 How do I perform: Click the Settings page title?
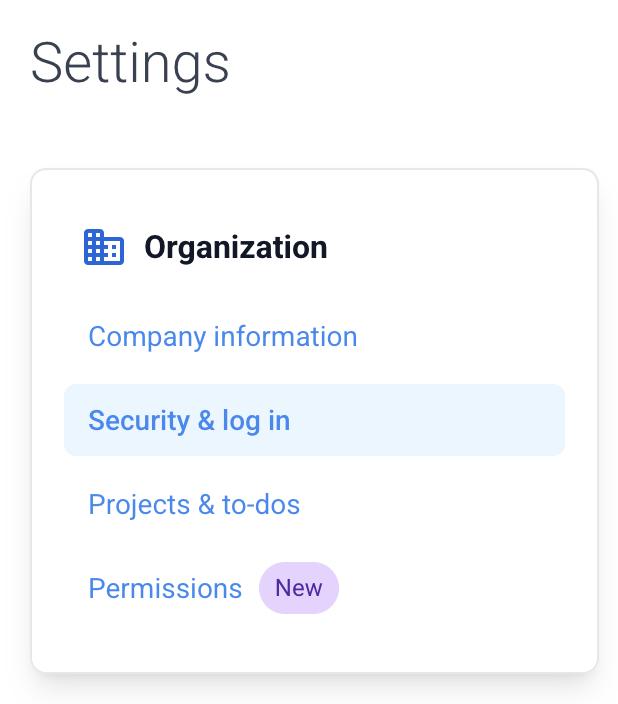coord(130,64)
